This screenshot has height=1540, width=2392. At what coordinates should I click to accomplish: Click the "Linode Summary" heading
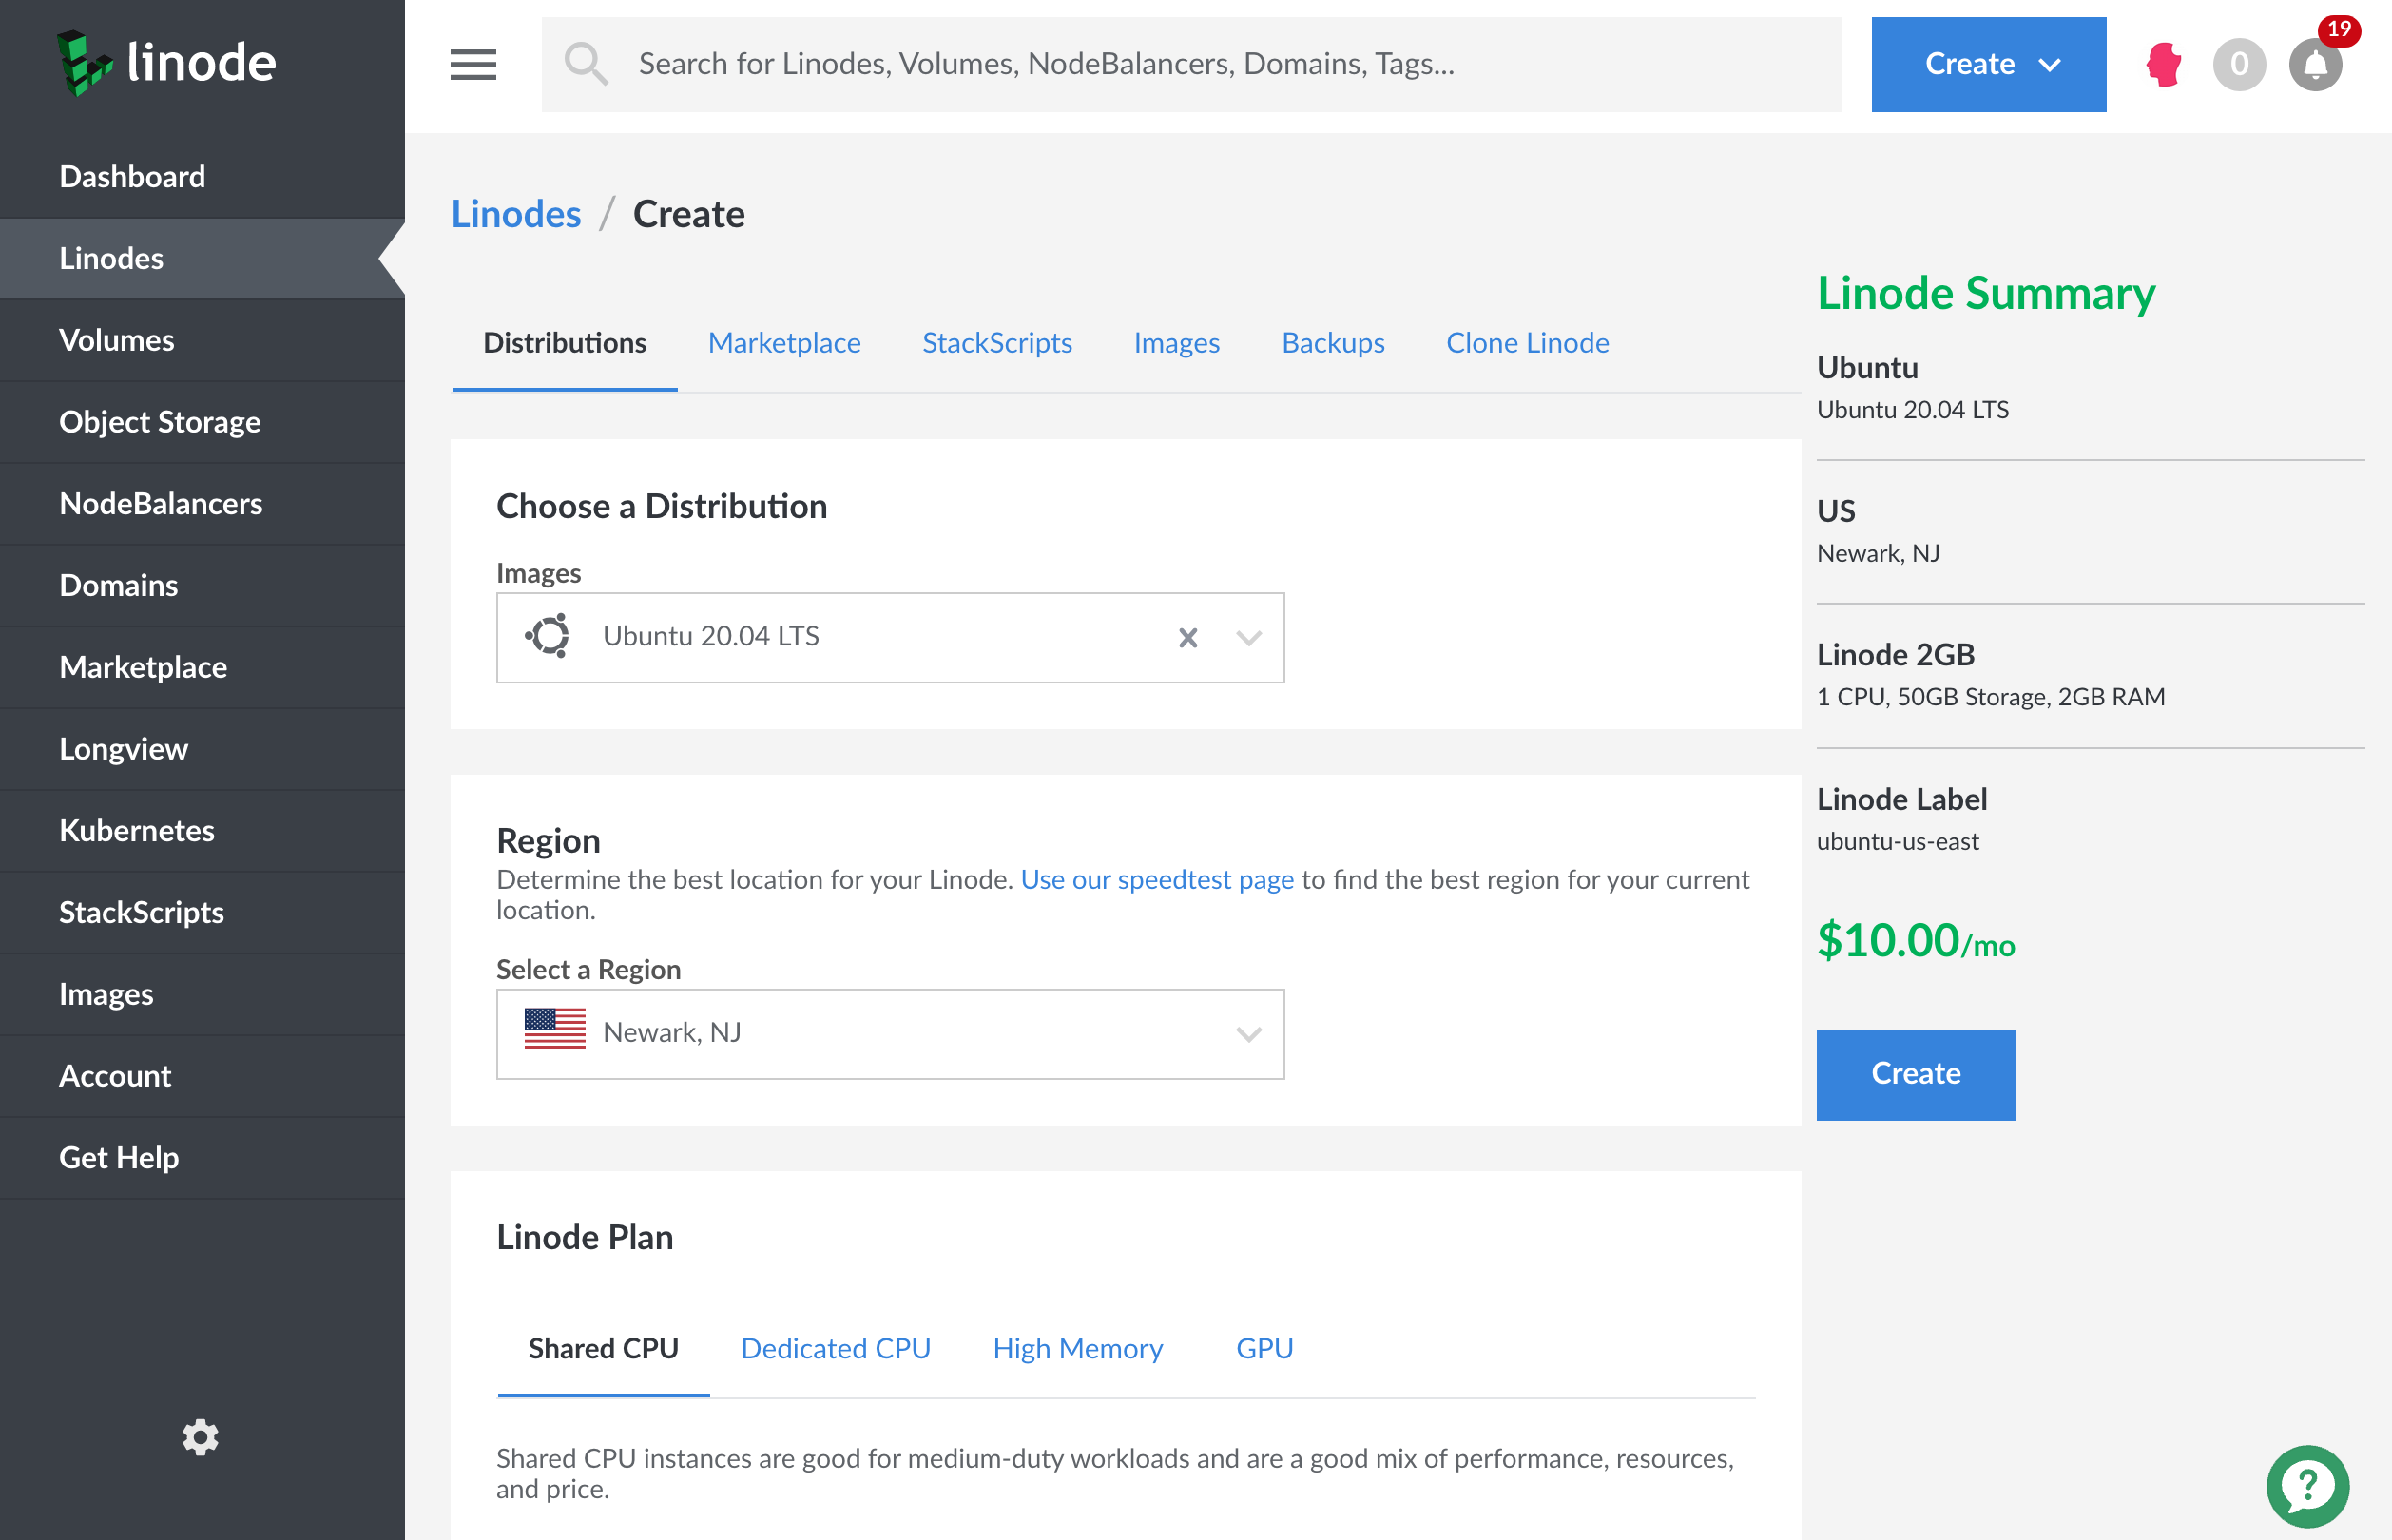[x=1985, y=294]
